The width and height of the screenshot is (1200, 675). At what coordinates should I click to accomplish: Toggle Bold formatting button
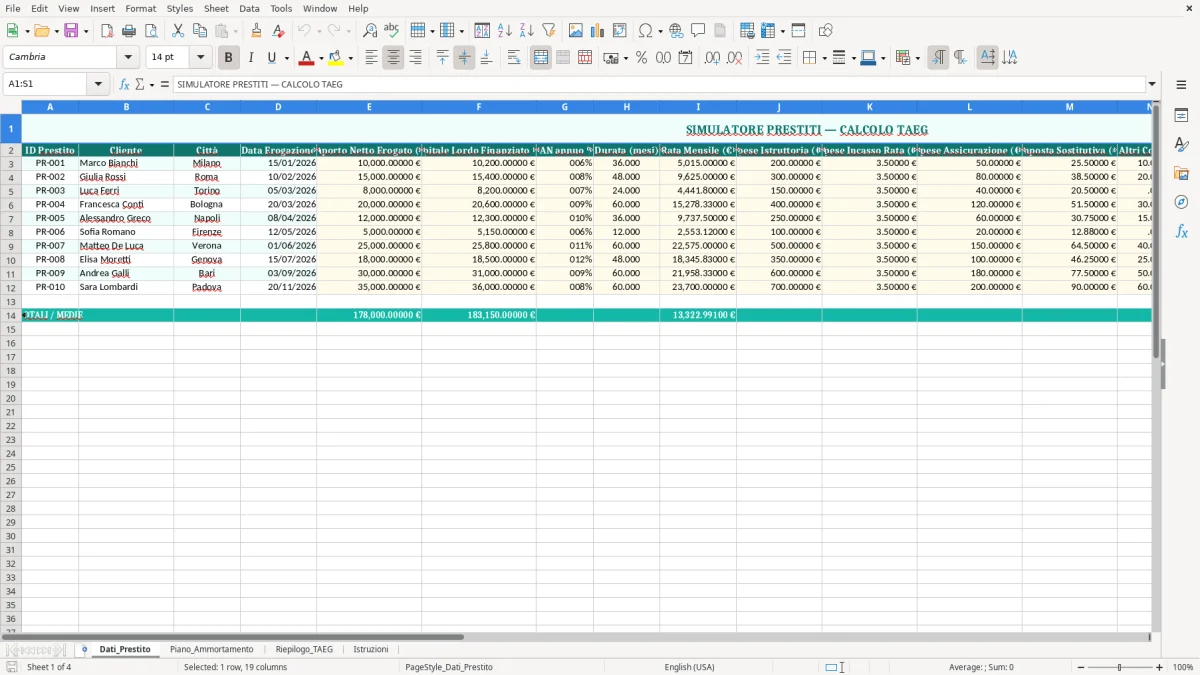[229, 58]
